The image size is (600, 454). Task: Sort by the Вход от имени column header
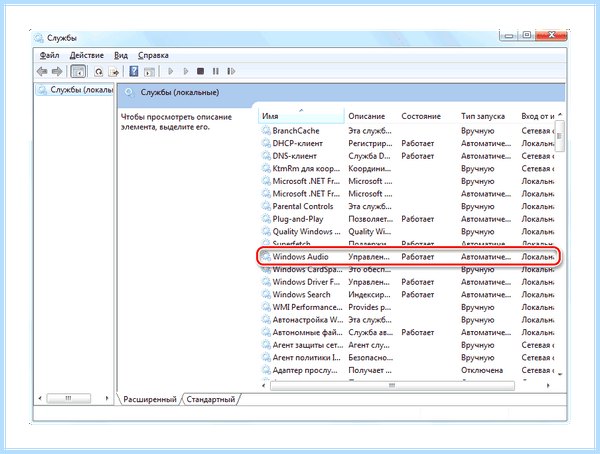pyautogui.click(x=538, y=116)
